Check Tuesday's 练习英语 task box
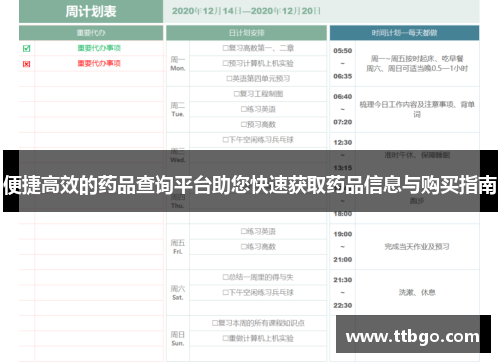 coord(243,109)
